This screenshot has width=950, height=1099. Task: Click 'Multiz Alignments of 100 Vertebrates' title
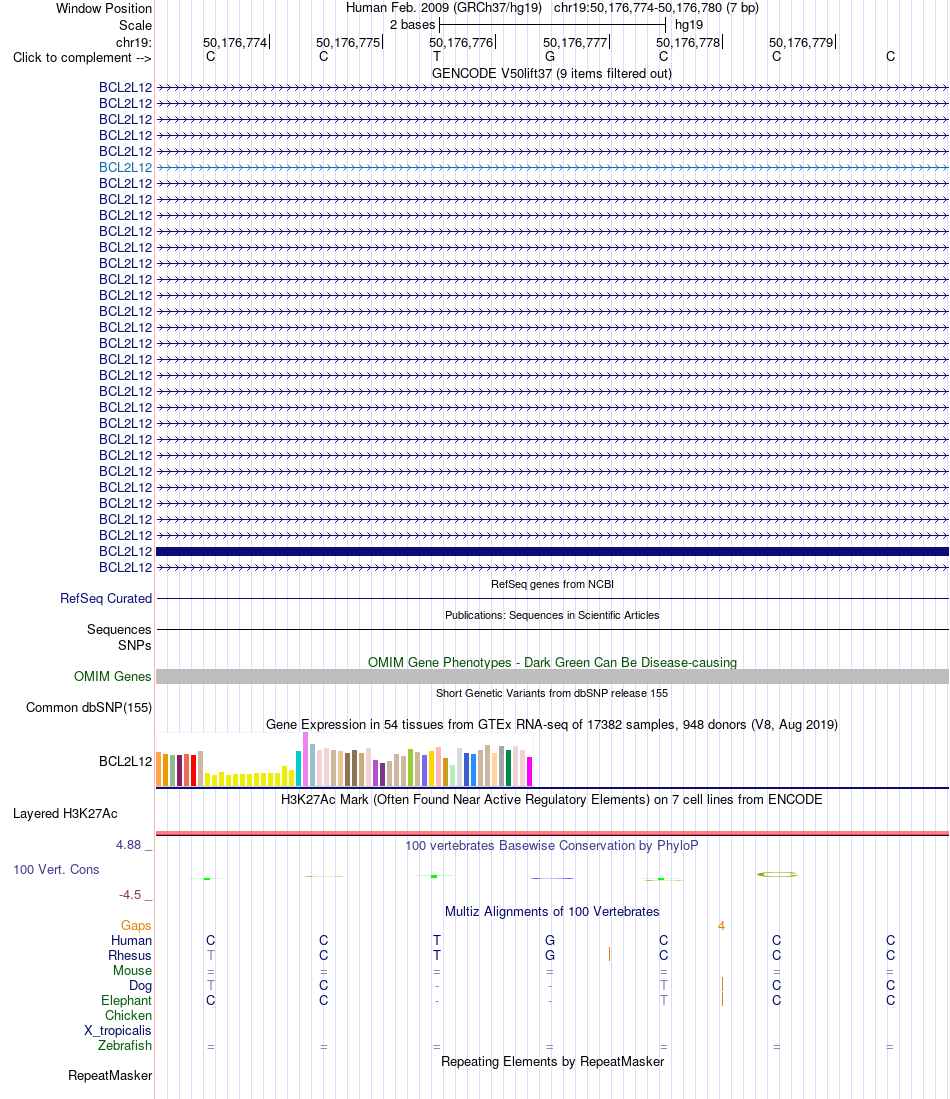552,912
